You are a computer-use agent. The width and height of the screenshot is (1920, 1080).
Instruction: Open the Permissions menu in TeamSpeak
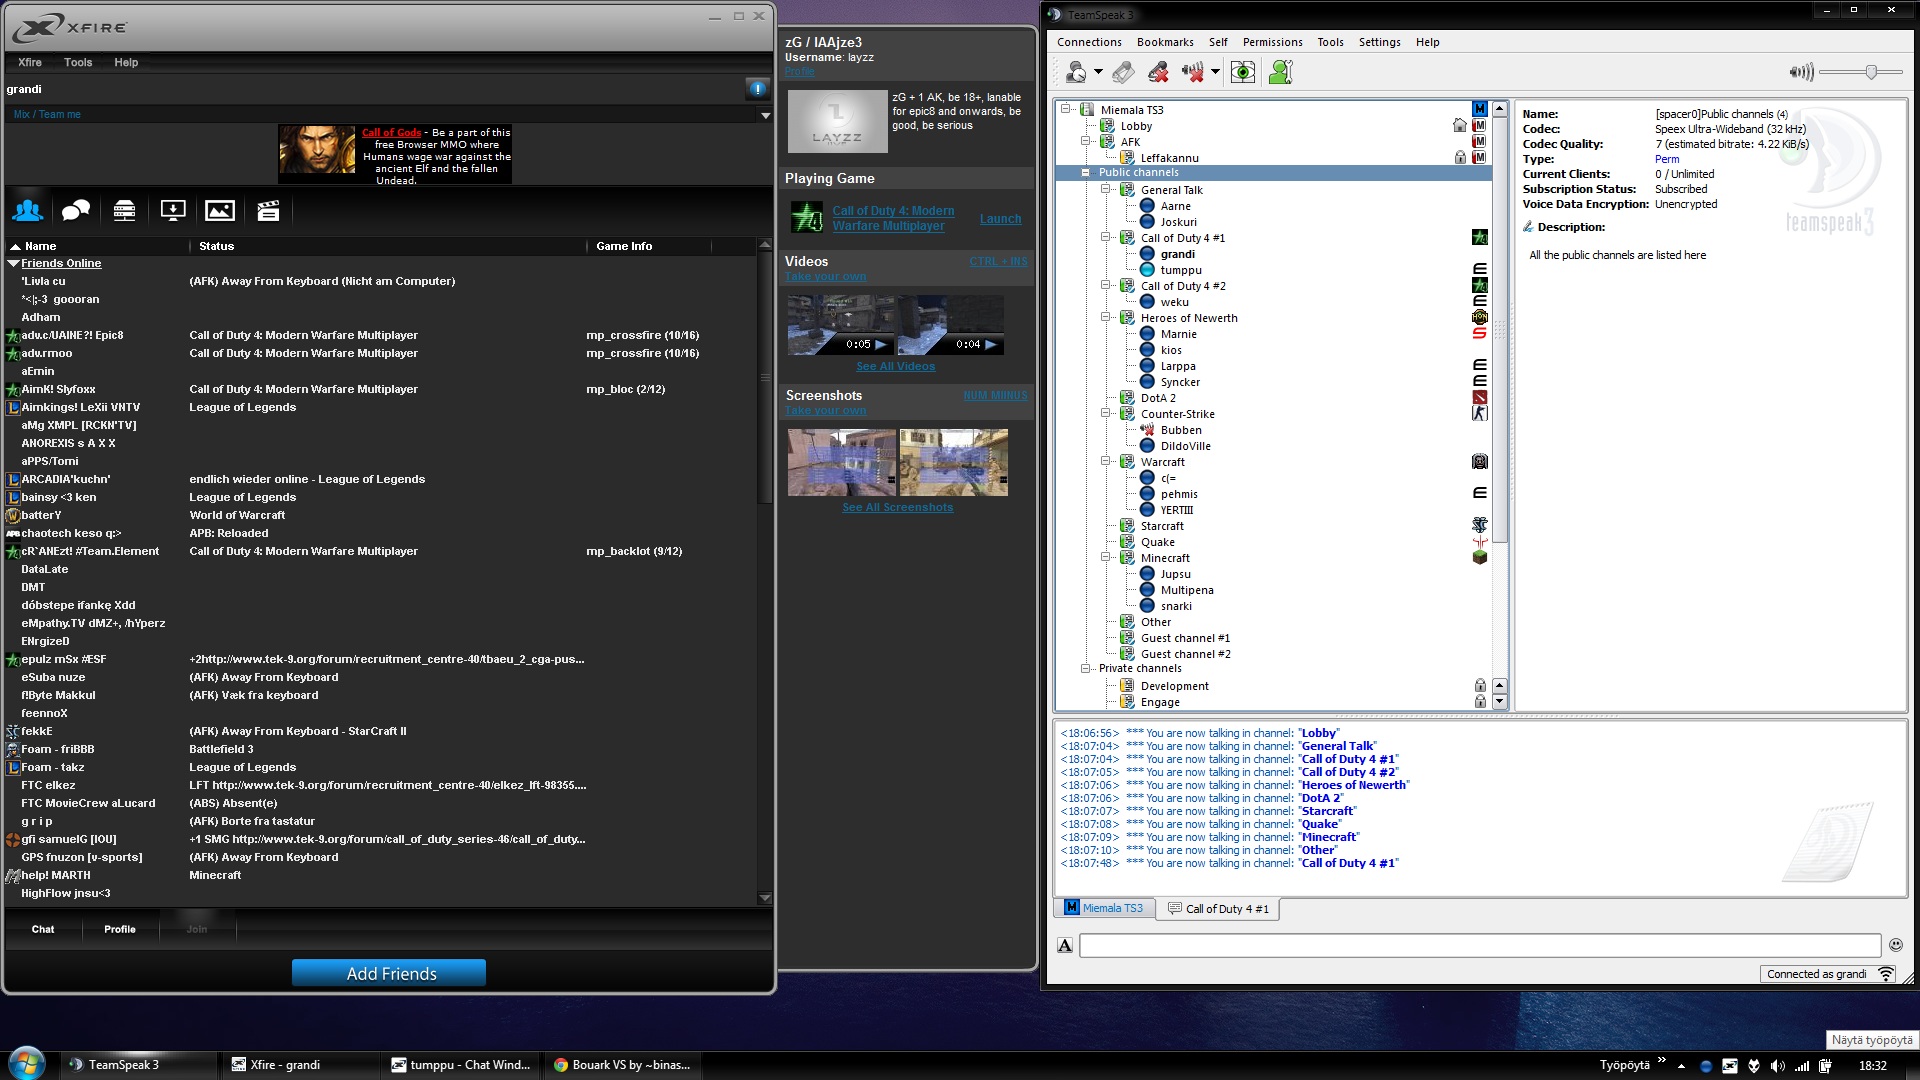pos(1272,42)
